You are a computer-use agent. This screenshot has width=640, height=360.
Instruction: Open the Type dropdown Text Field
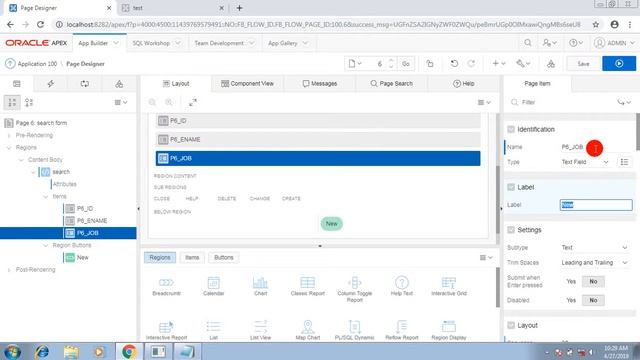pos(584,162)
